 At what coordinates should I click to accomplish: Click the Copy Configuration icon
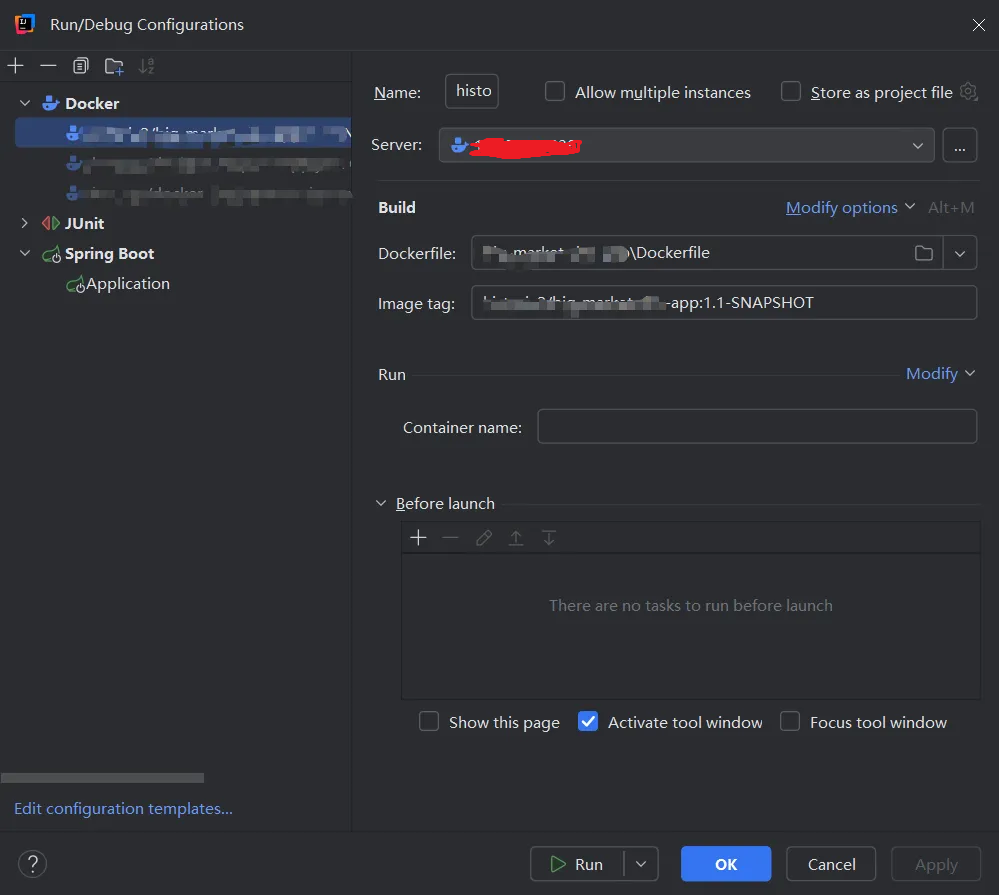tap(81, 66)
